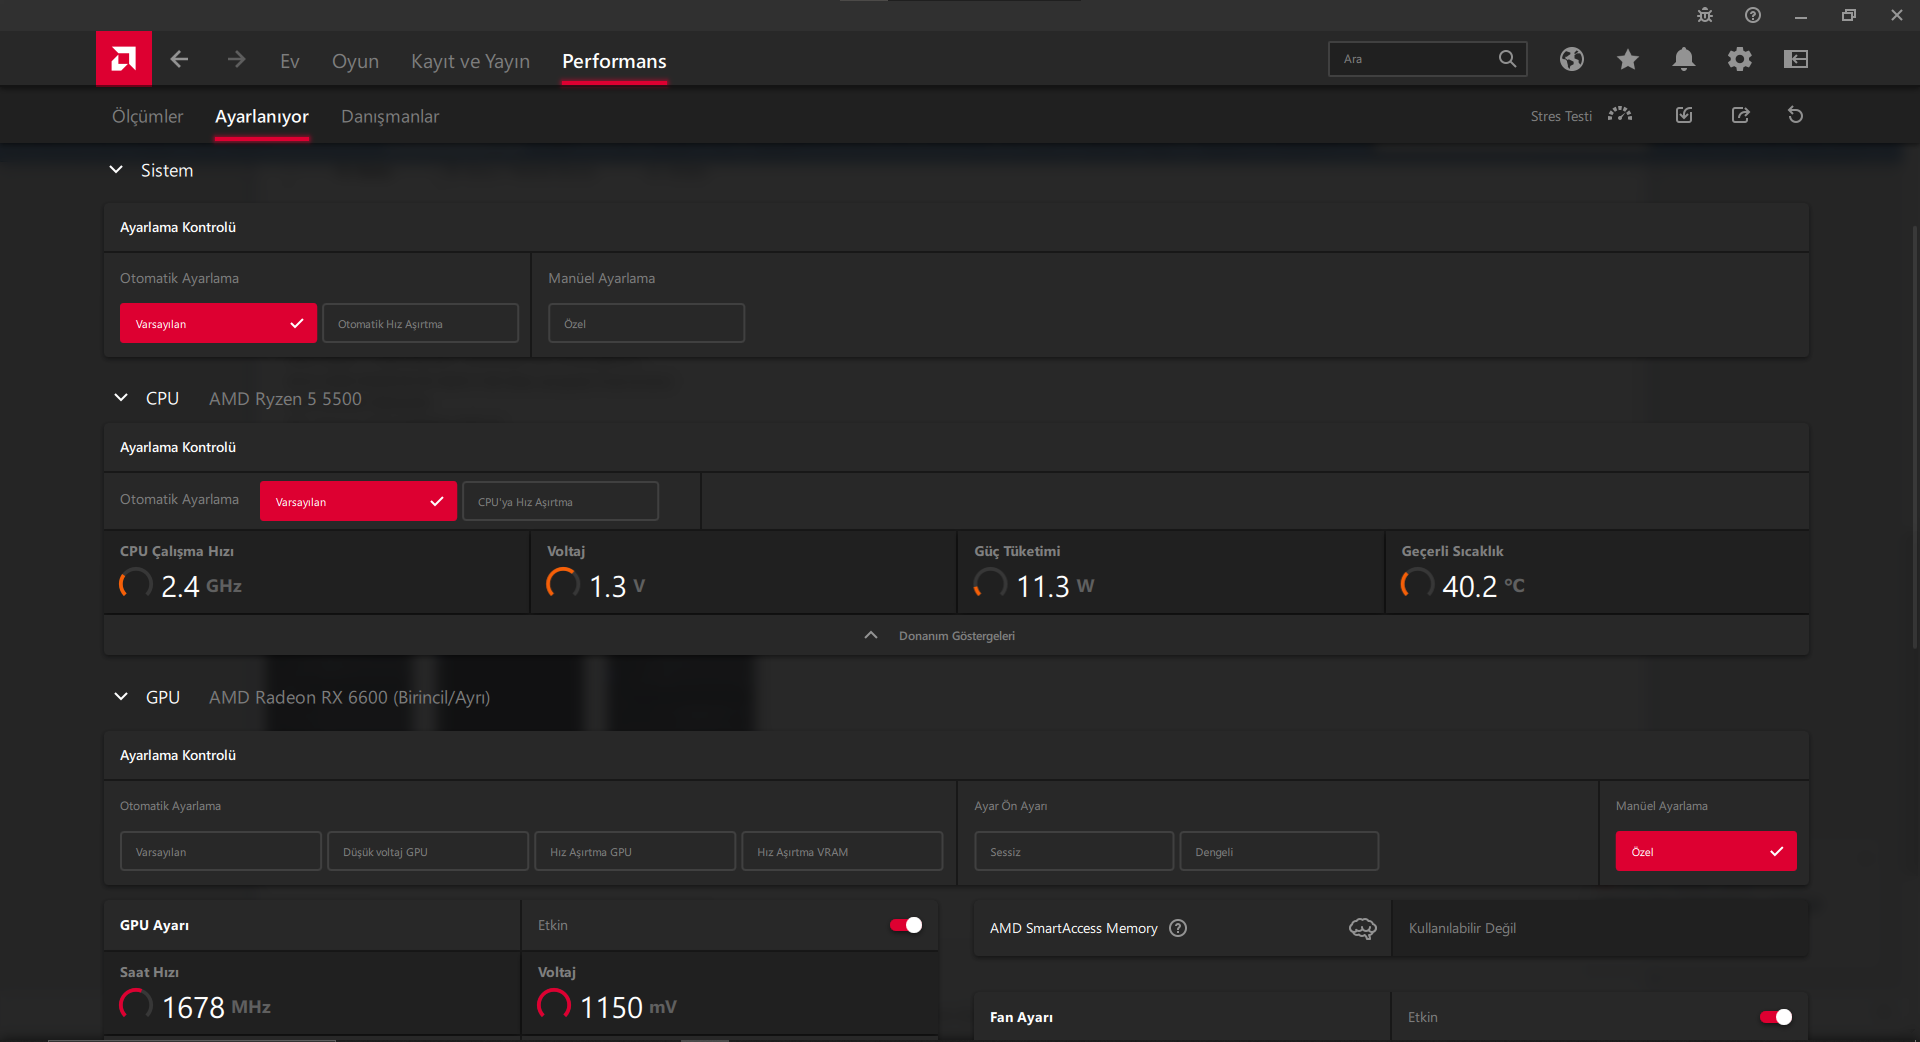Viewport: 1920px width, 1042px height.
Task: Click the AMD SmartAccess Memory label
Action: pos(1073,928)
